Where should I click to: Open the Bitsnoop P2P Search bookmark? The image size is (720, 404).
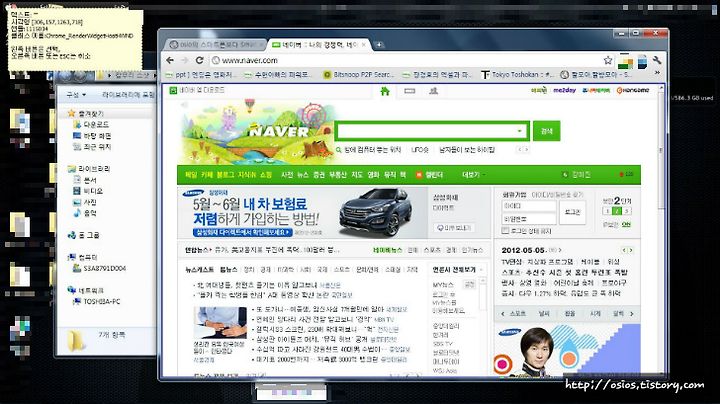tap(358, 74)
